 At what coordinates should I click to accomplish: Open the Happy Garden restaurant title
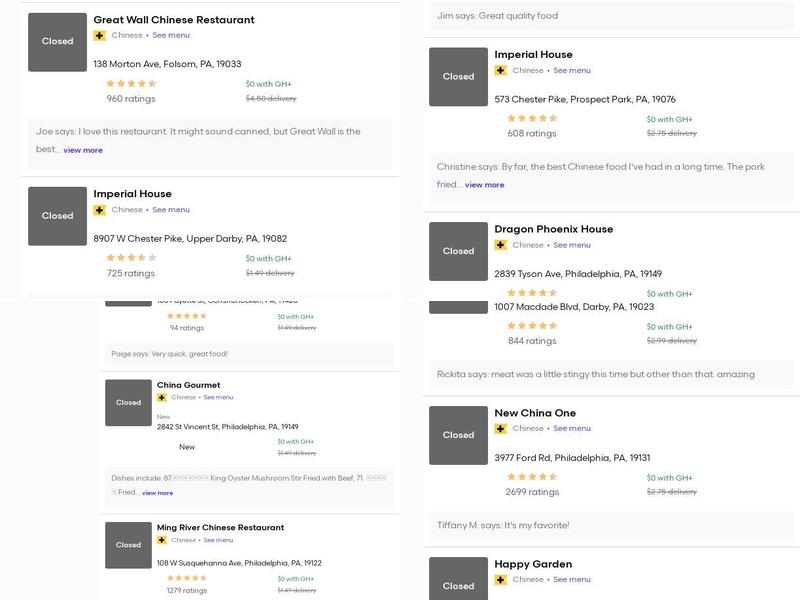[533, 564]
